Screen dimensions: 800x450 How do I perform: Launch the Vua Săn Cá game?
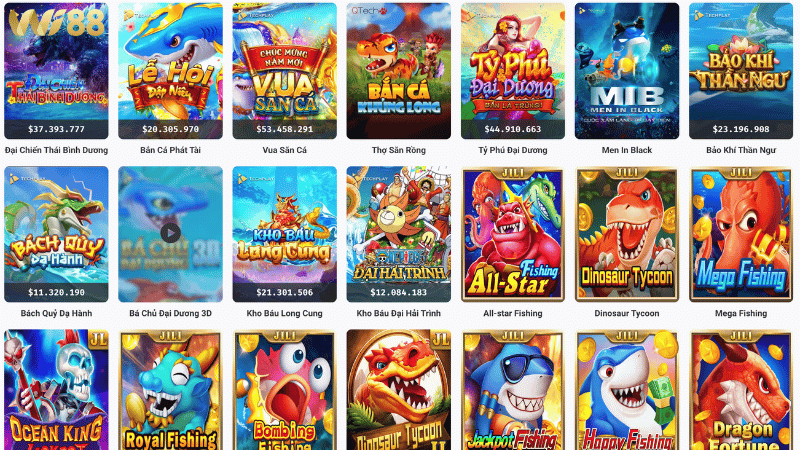285,71
